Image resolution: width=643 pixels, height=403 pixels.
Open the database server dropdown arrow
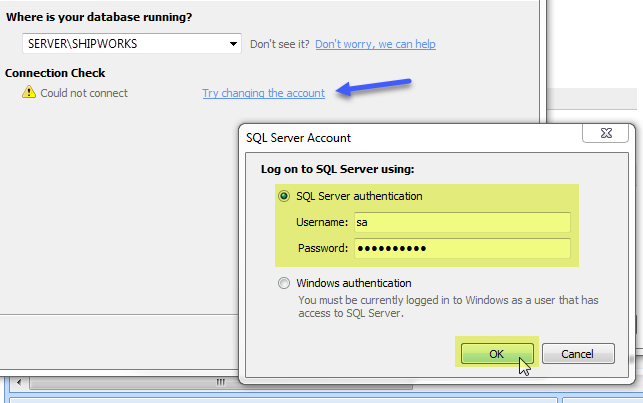coord(233,44)
